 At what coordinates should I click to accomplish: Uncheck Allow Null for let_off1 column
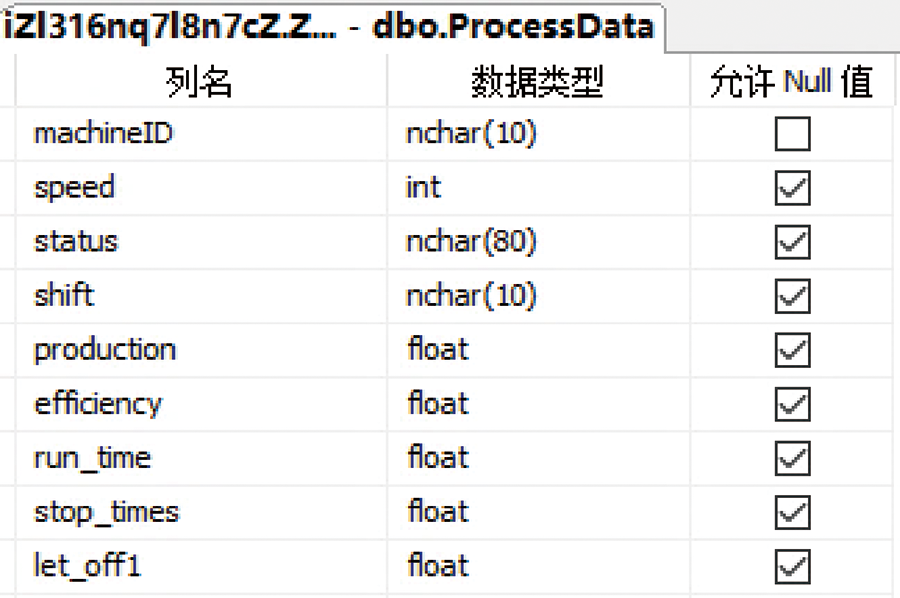coord(792,566)
